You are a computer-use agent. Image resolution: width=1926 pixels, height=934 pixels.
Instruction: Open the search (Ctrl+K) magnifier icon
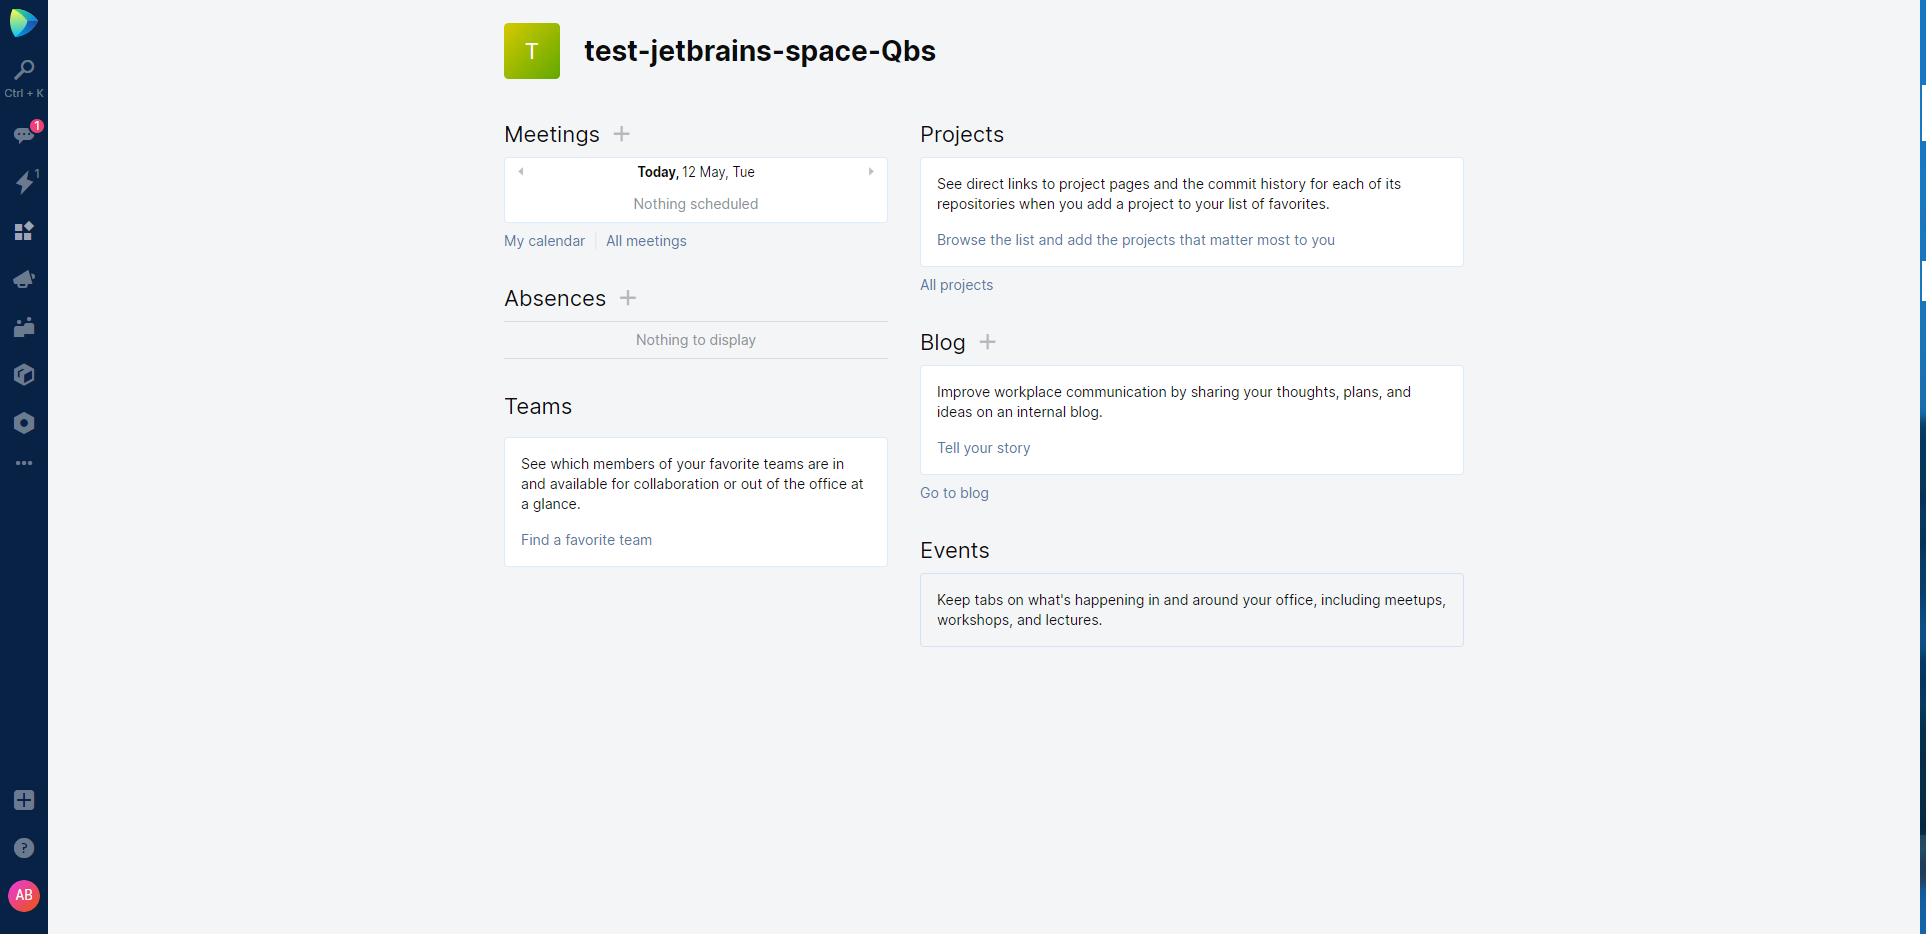pyautogui.click(x=24, y=70)
